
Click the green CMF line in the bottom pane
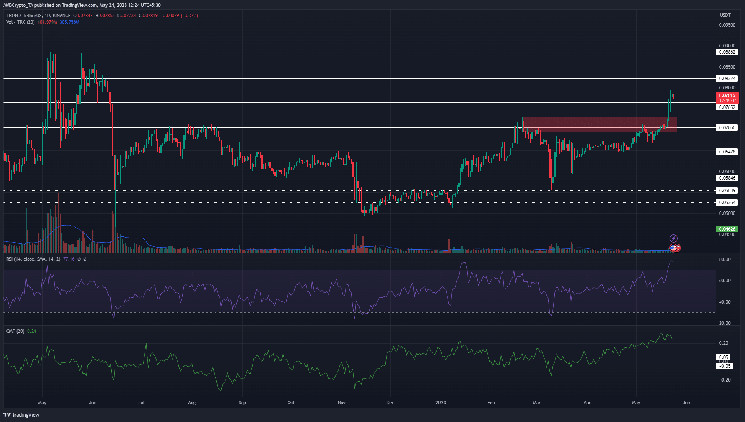point(400,350)
